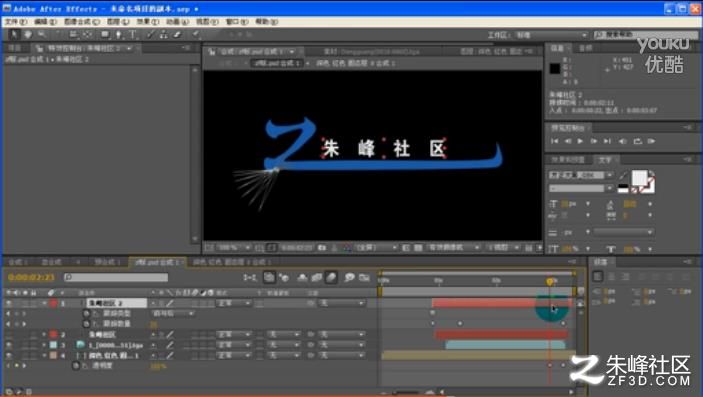
Task: Click the fill color swatch in Character panel
Action: tap(639, 178)
